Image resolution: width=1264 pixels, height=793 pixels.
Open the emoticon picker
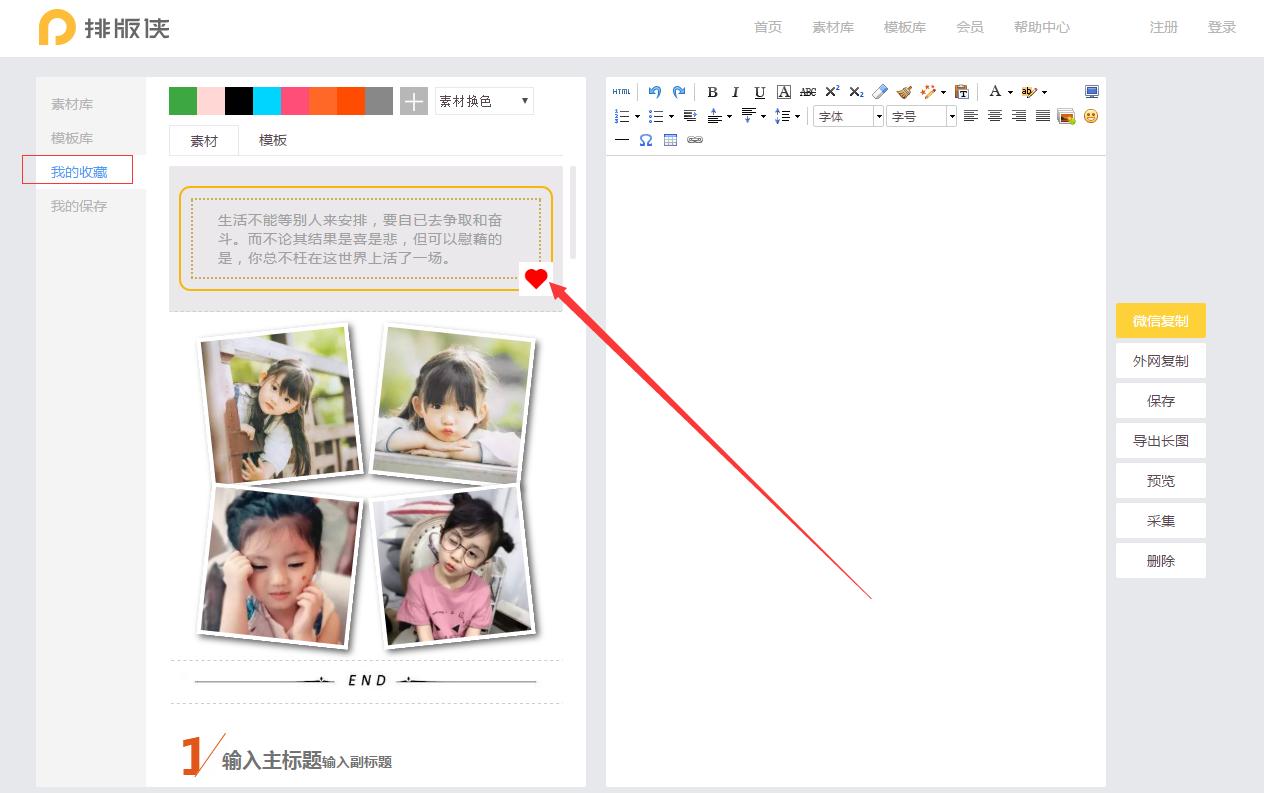pos(1091,116)
